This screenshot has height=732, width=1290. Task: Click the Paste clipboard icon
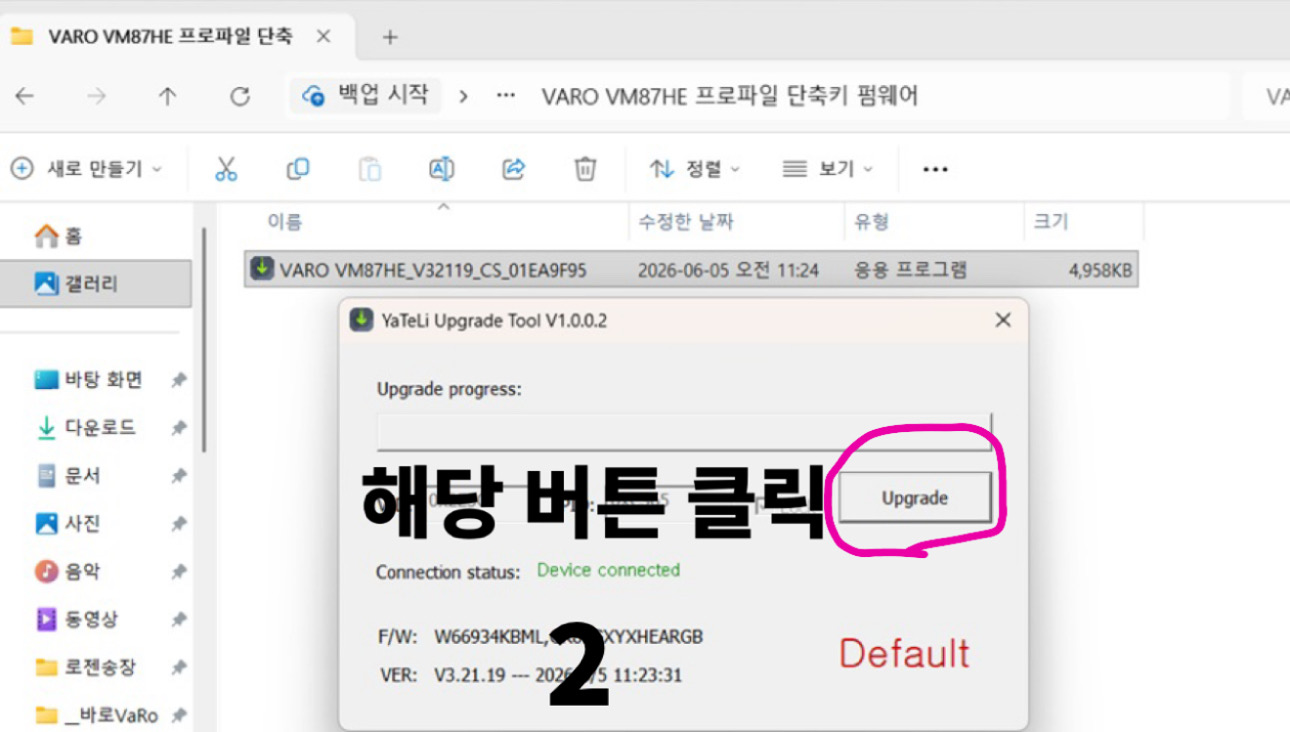pyautogui.click(x=370, y=169)
